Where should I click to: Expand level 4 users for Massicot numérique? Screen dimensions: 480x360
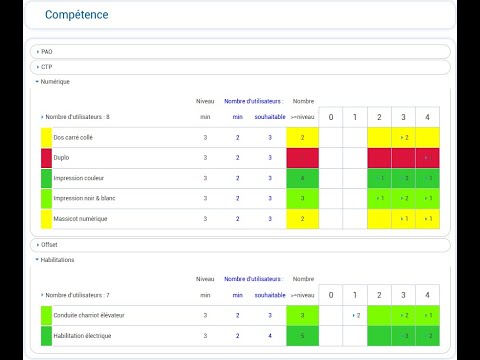(x=428, y=219)
